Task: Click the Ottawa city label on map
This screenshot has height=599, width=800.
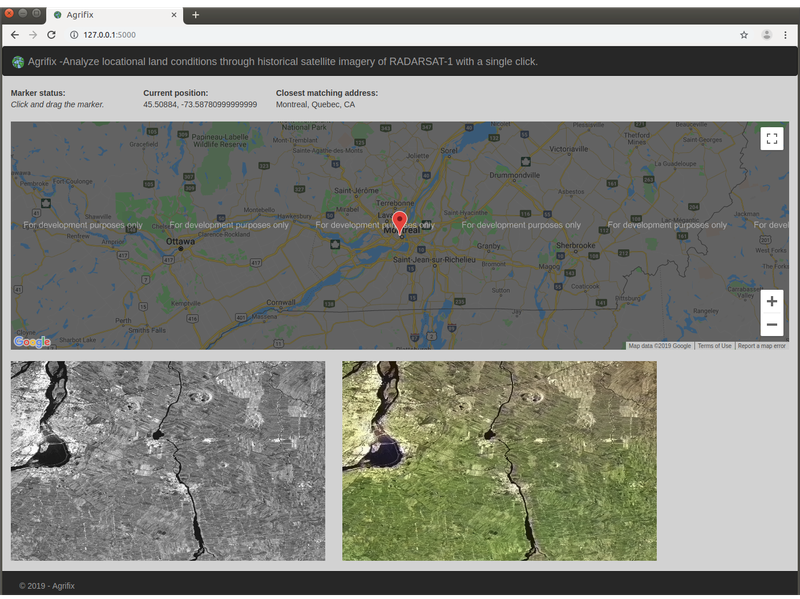Action: 181,241
